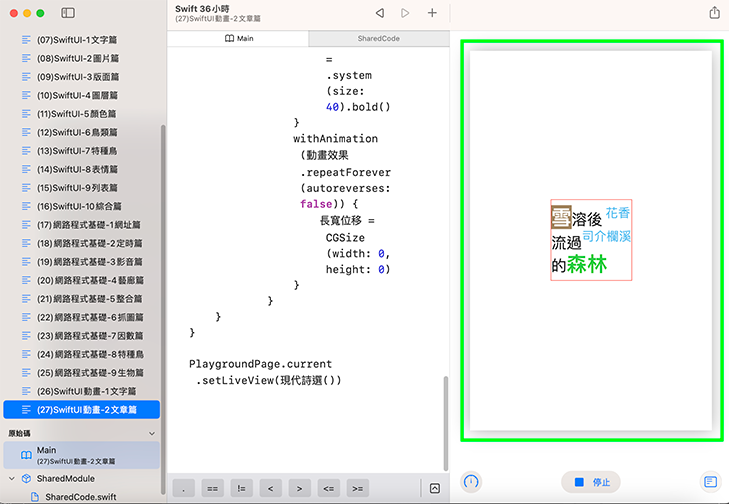The image size is (729, 504).
Task: Click the plus icon to add content
Action: pos(432,13)
